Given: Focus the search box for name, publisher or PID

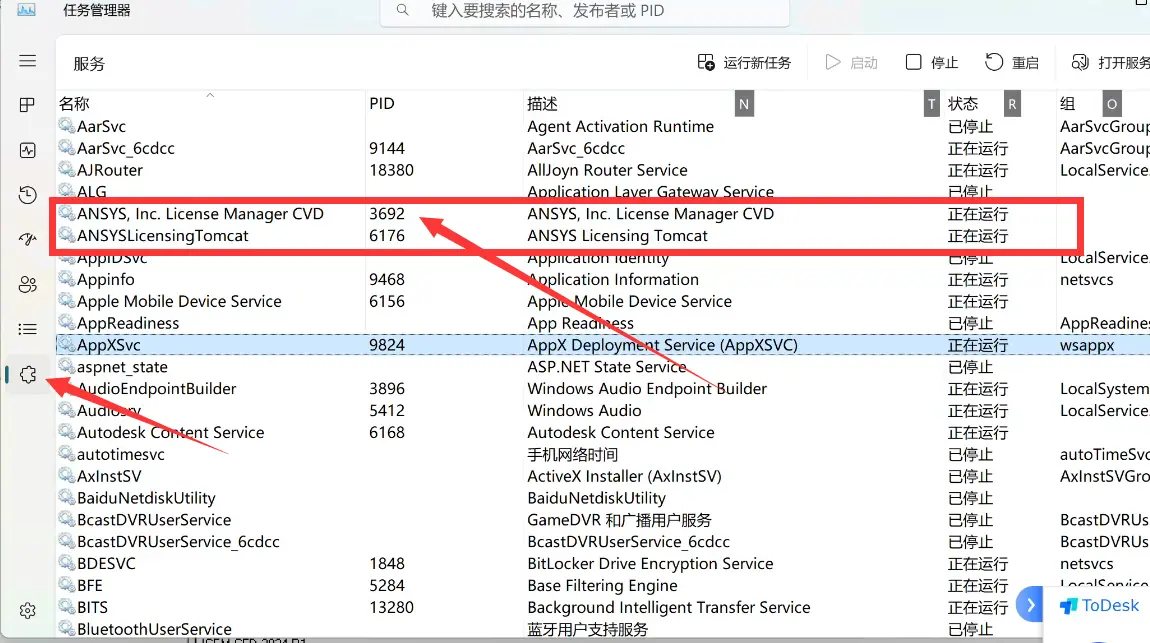Looking at the screenshot, I should click(x=585, y=11).
